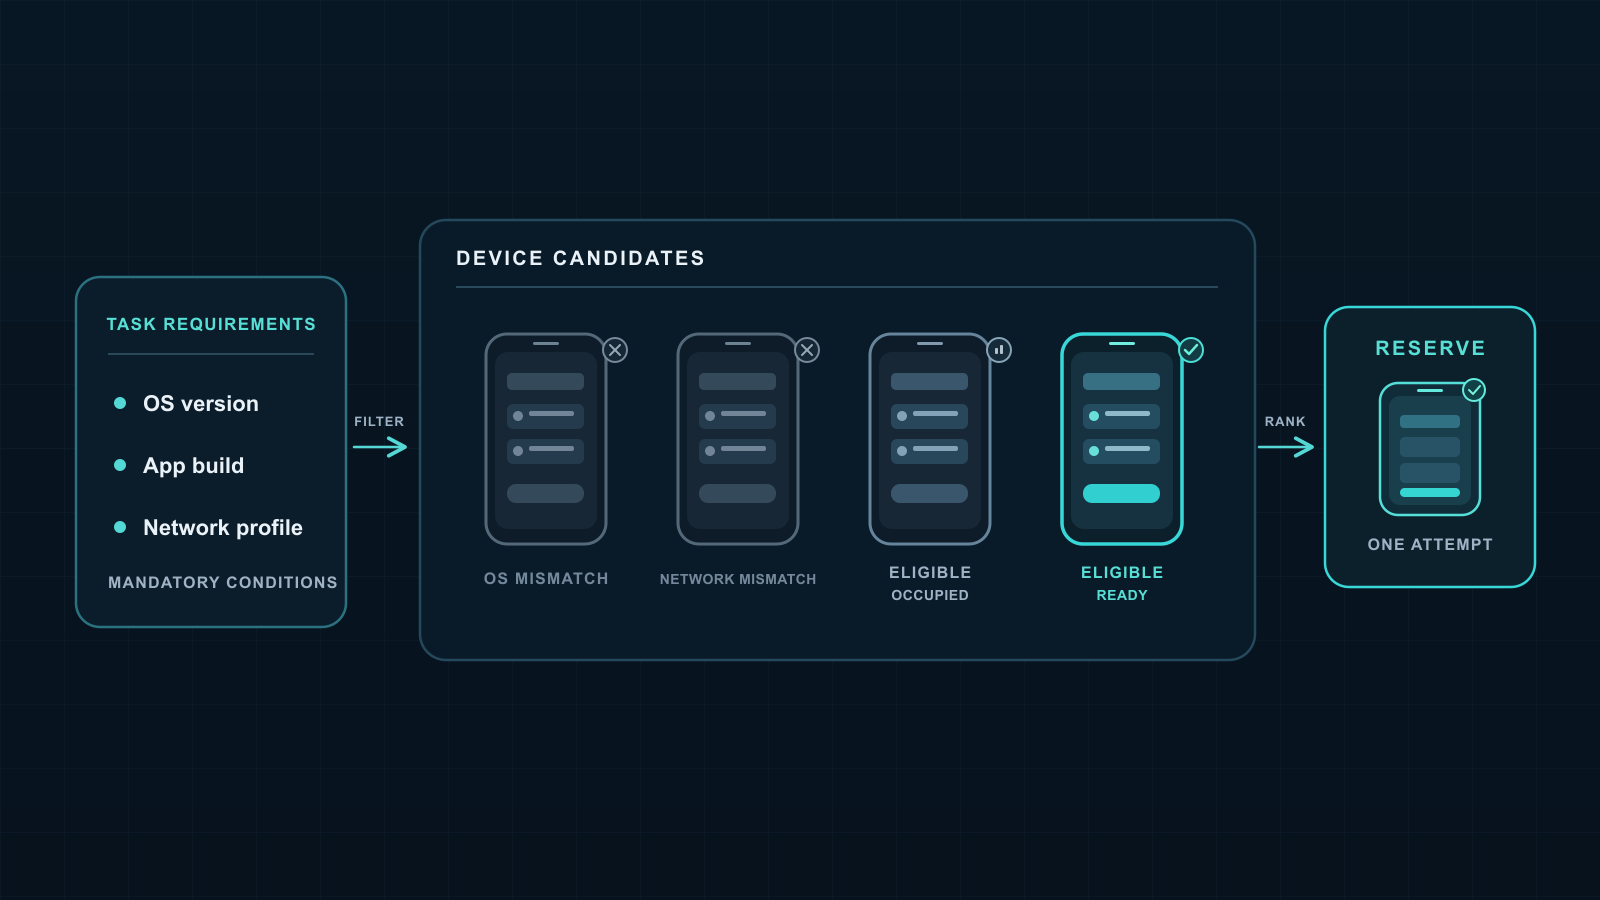Click the FILTER arrow
This screenshot has height=900, width=1600.
380,447
